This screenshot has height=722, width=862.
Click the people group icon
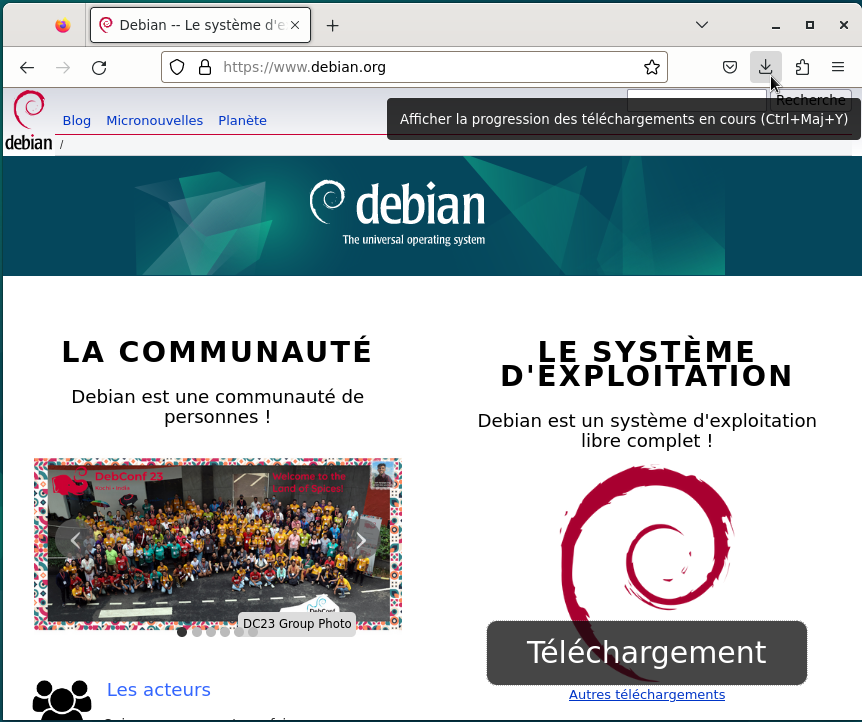(x=62, y=699)
